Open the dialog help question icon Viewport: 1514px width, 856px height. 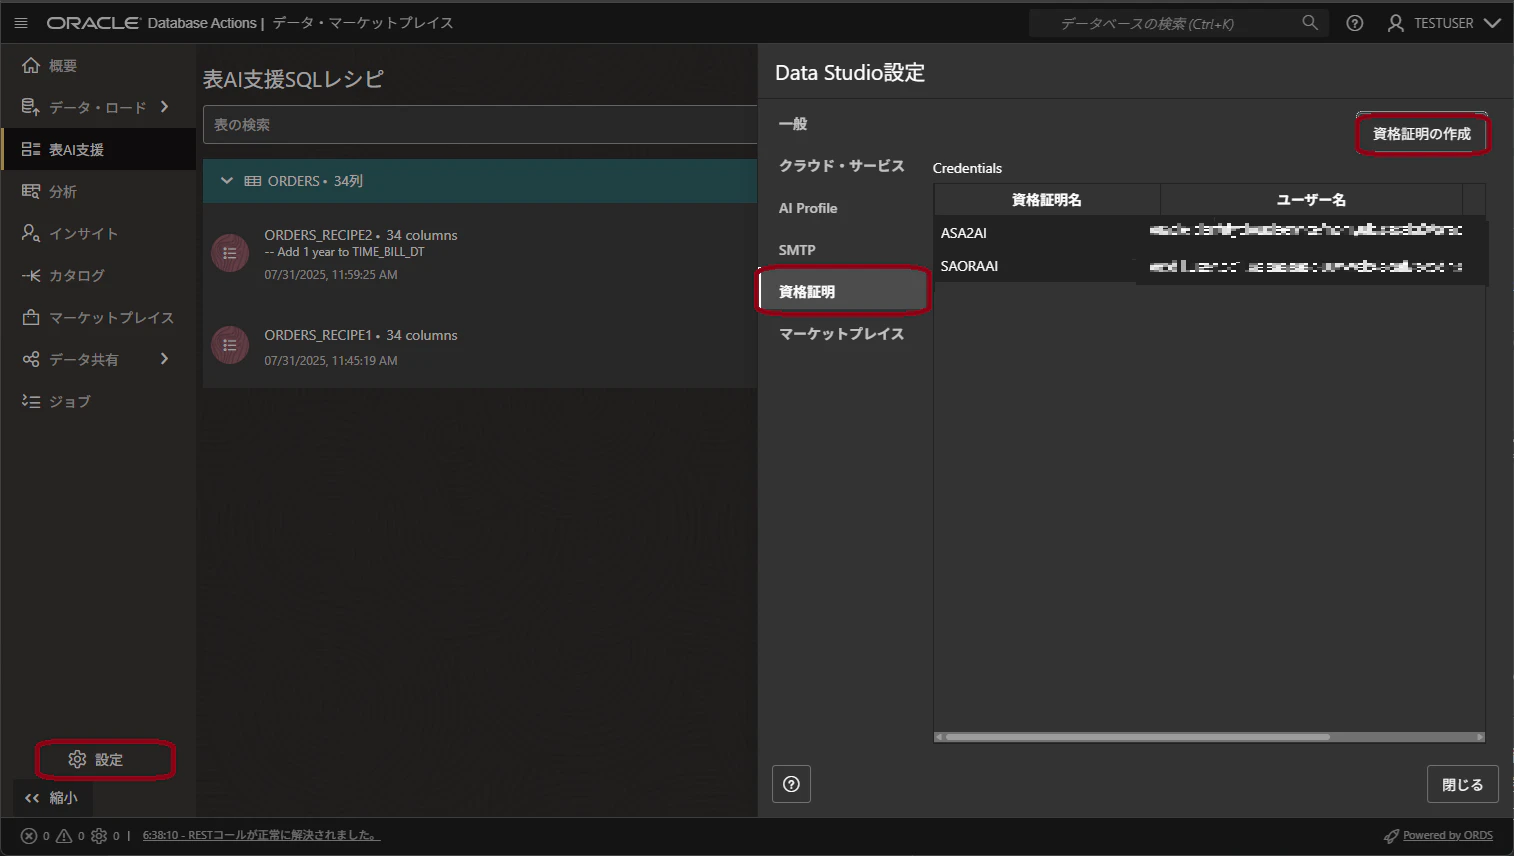click(x=791, y=784)
